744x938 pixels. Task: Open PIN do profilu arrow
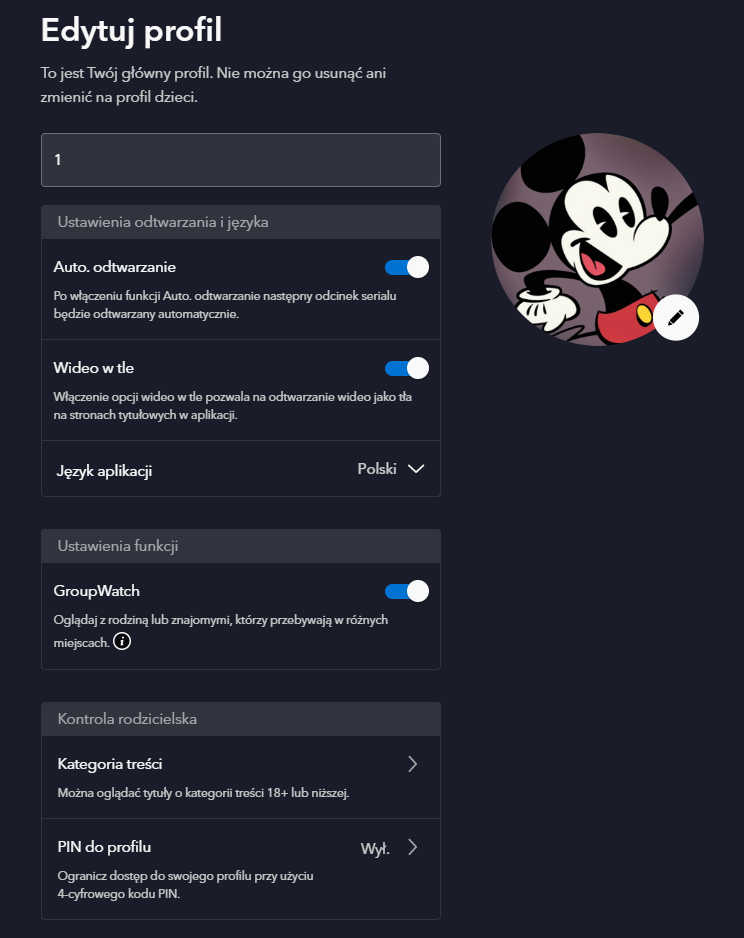(x=413, y=847)
